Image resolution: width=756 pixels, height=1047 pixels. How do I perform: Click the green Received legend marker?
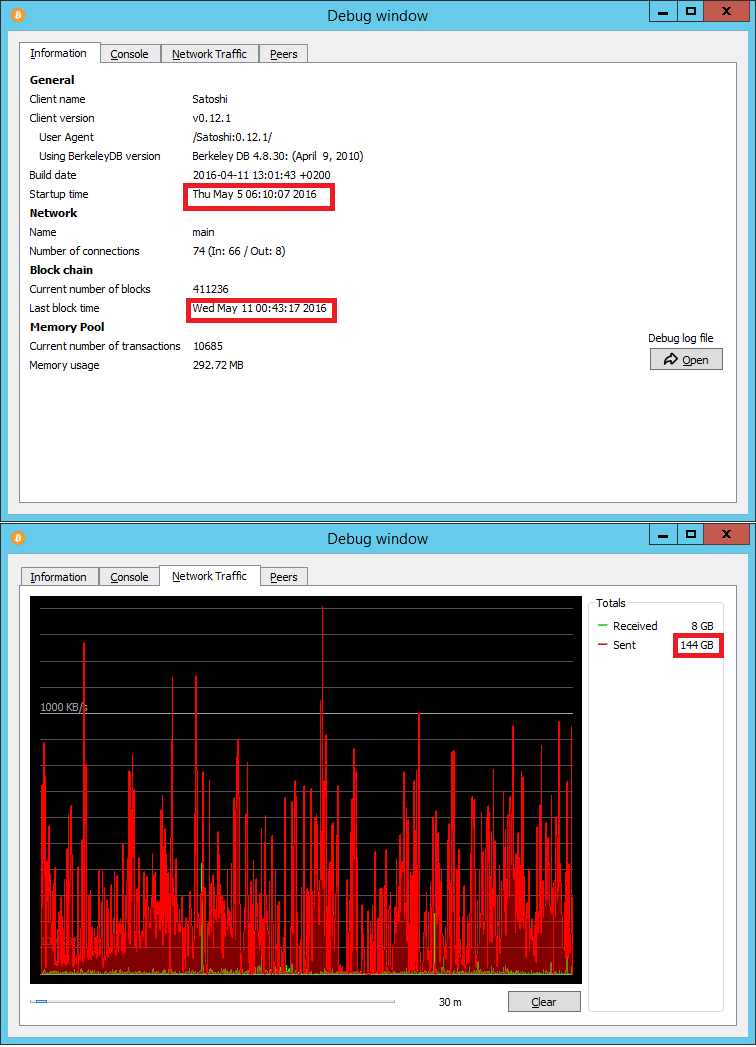pyautogui.click(x=602, y=626)
